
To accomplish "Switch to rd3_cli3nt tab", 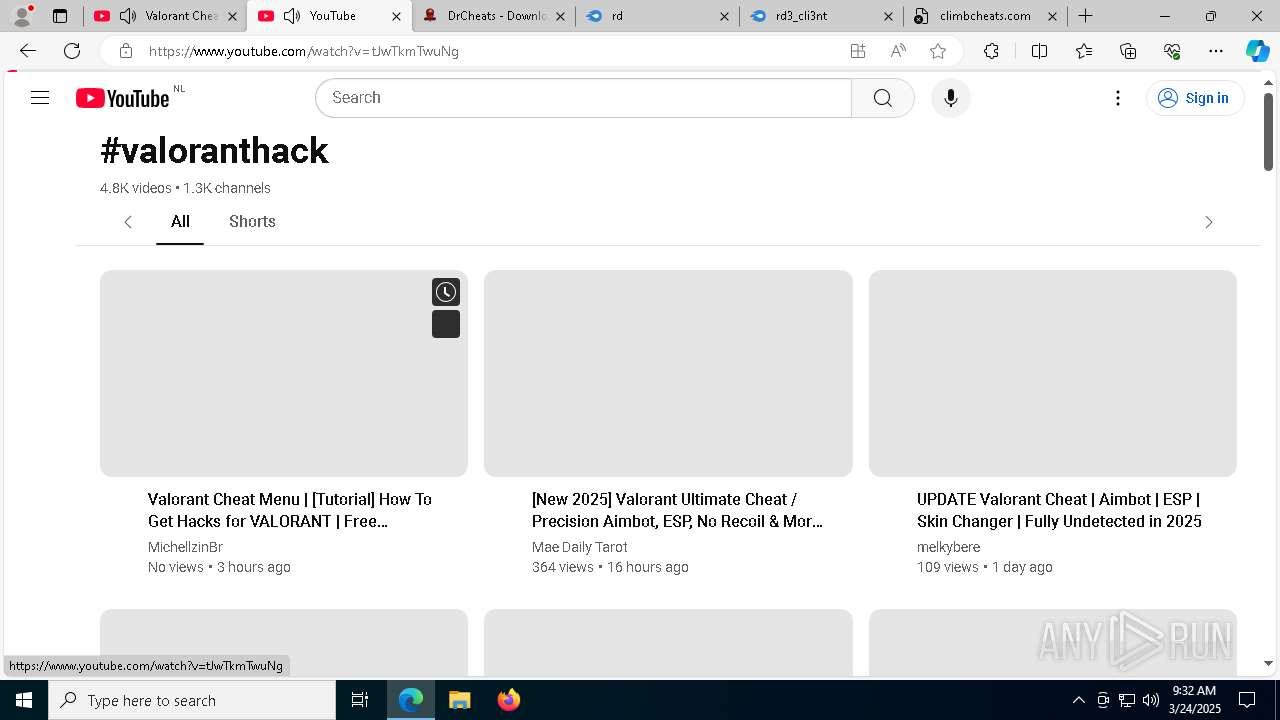I will coord(820,16).
